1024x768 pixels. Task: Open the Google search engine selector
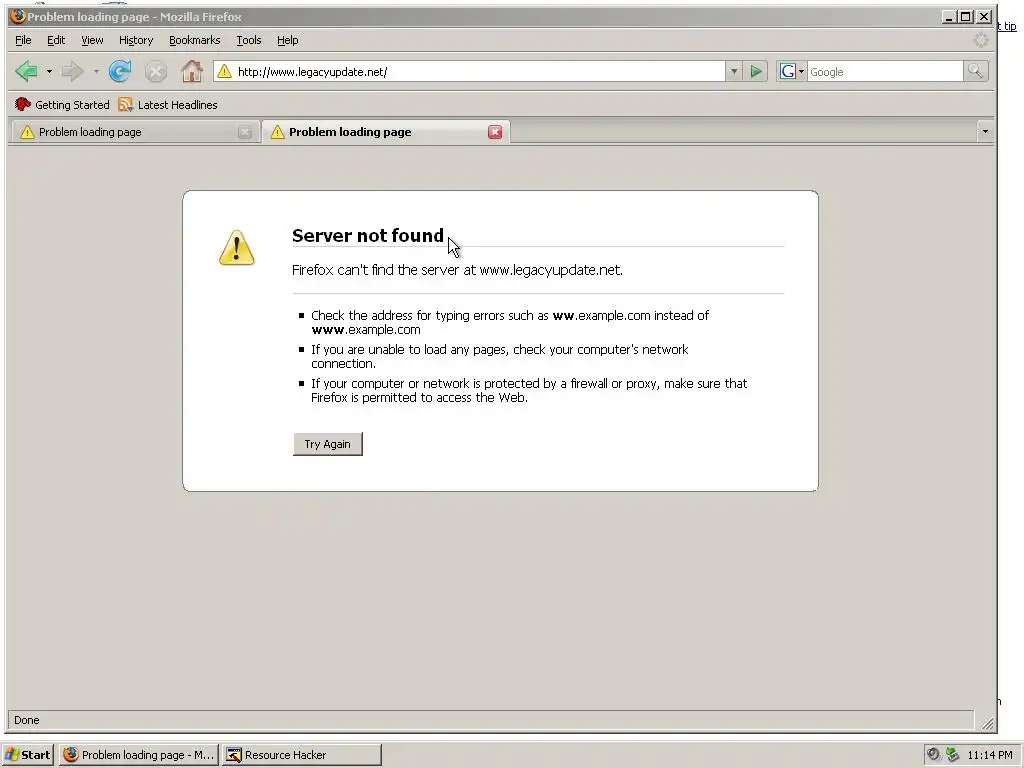tap(792, 71)
